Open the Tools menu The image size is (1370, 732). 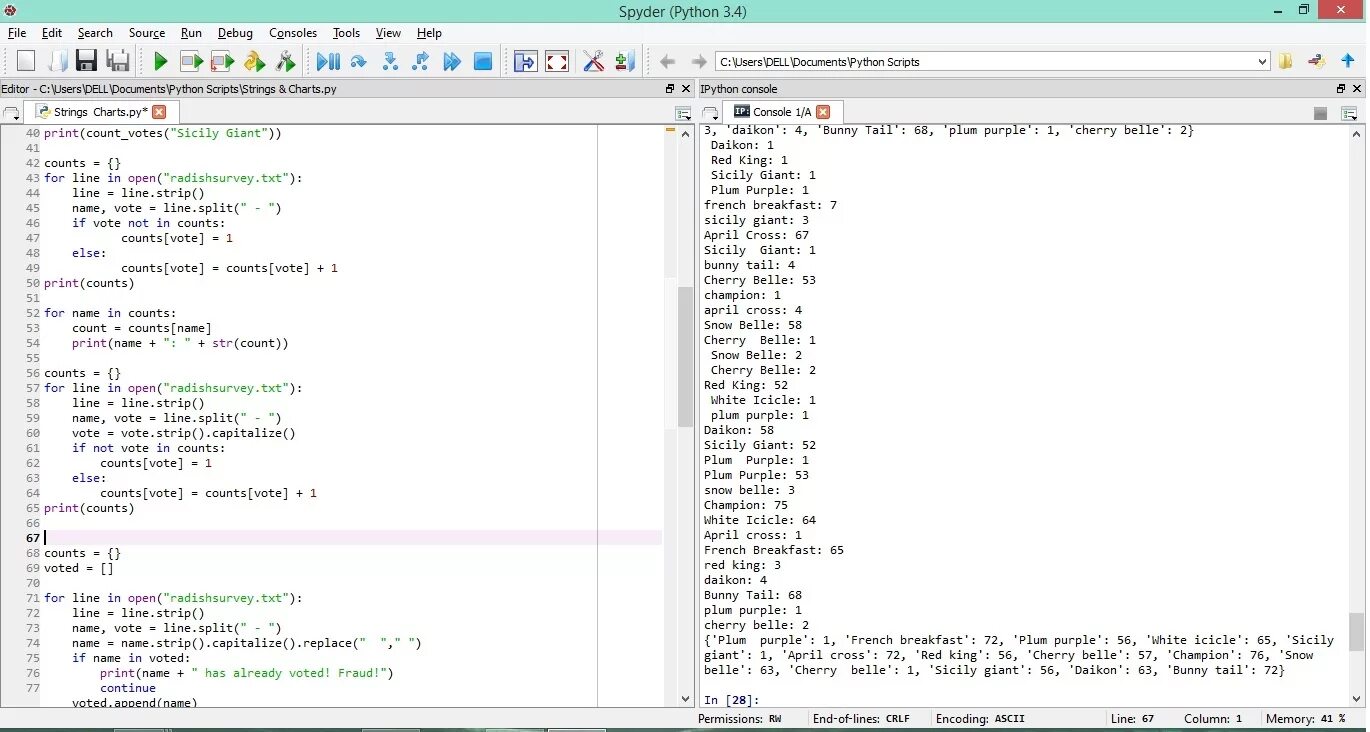click(x=347, y=33)
